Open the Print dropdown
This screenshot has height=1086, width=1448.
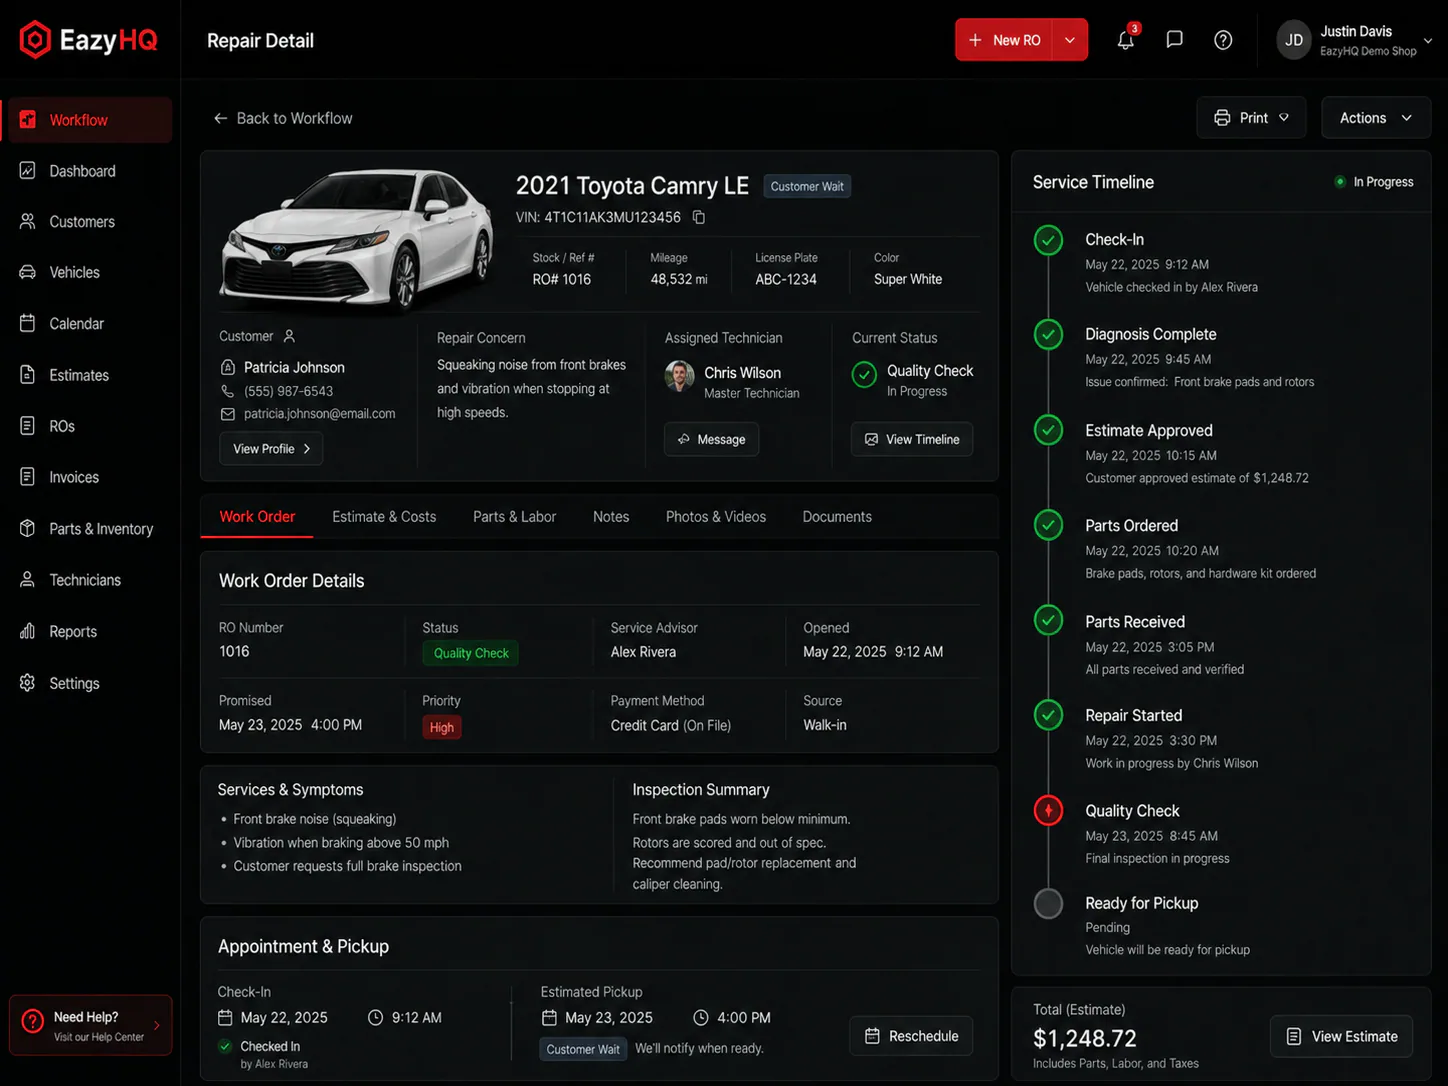point(1251,118)
